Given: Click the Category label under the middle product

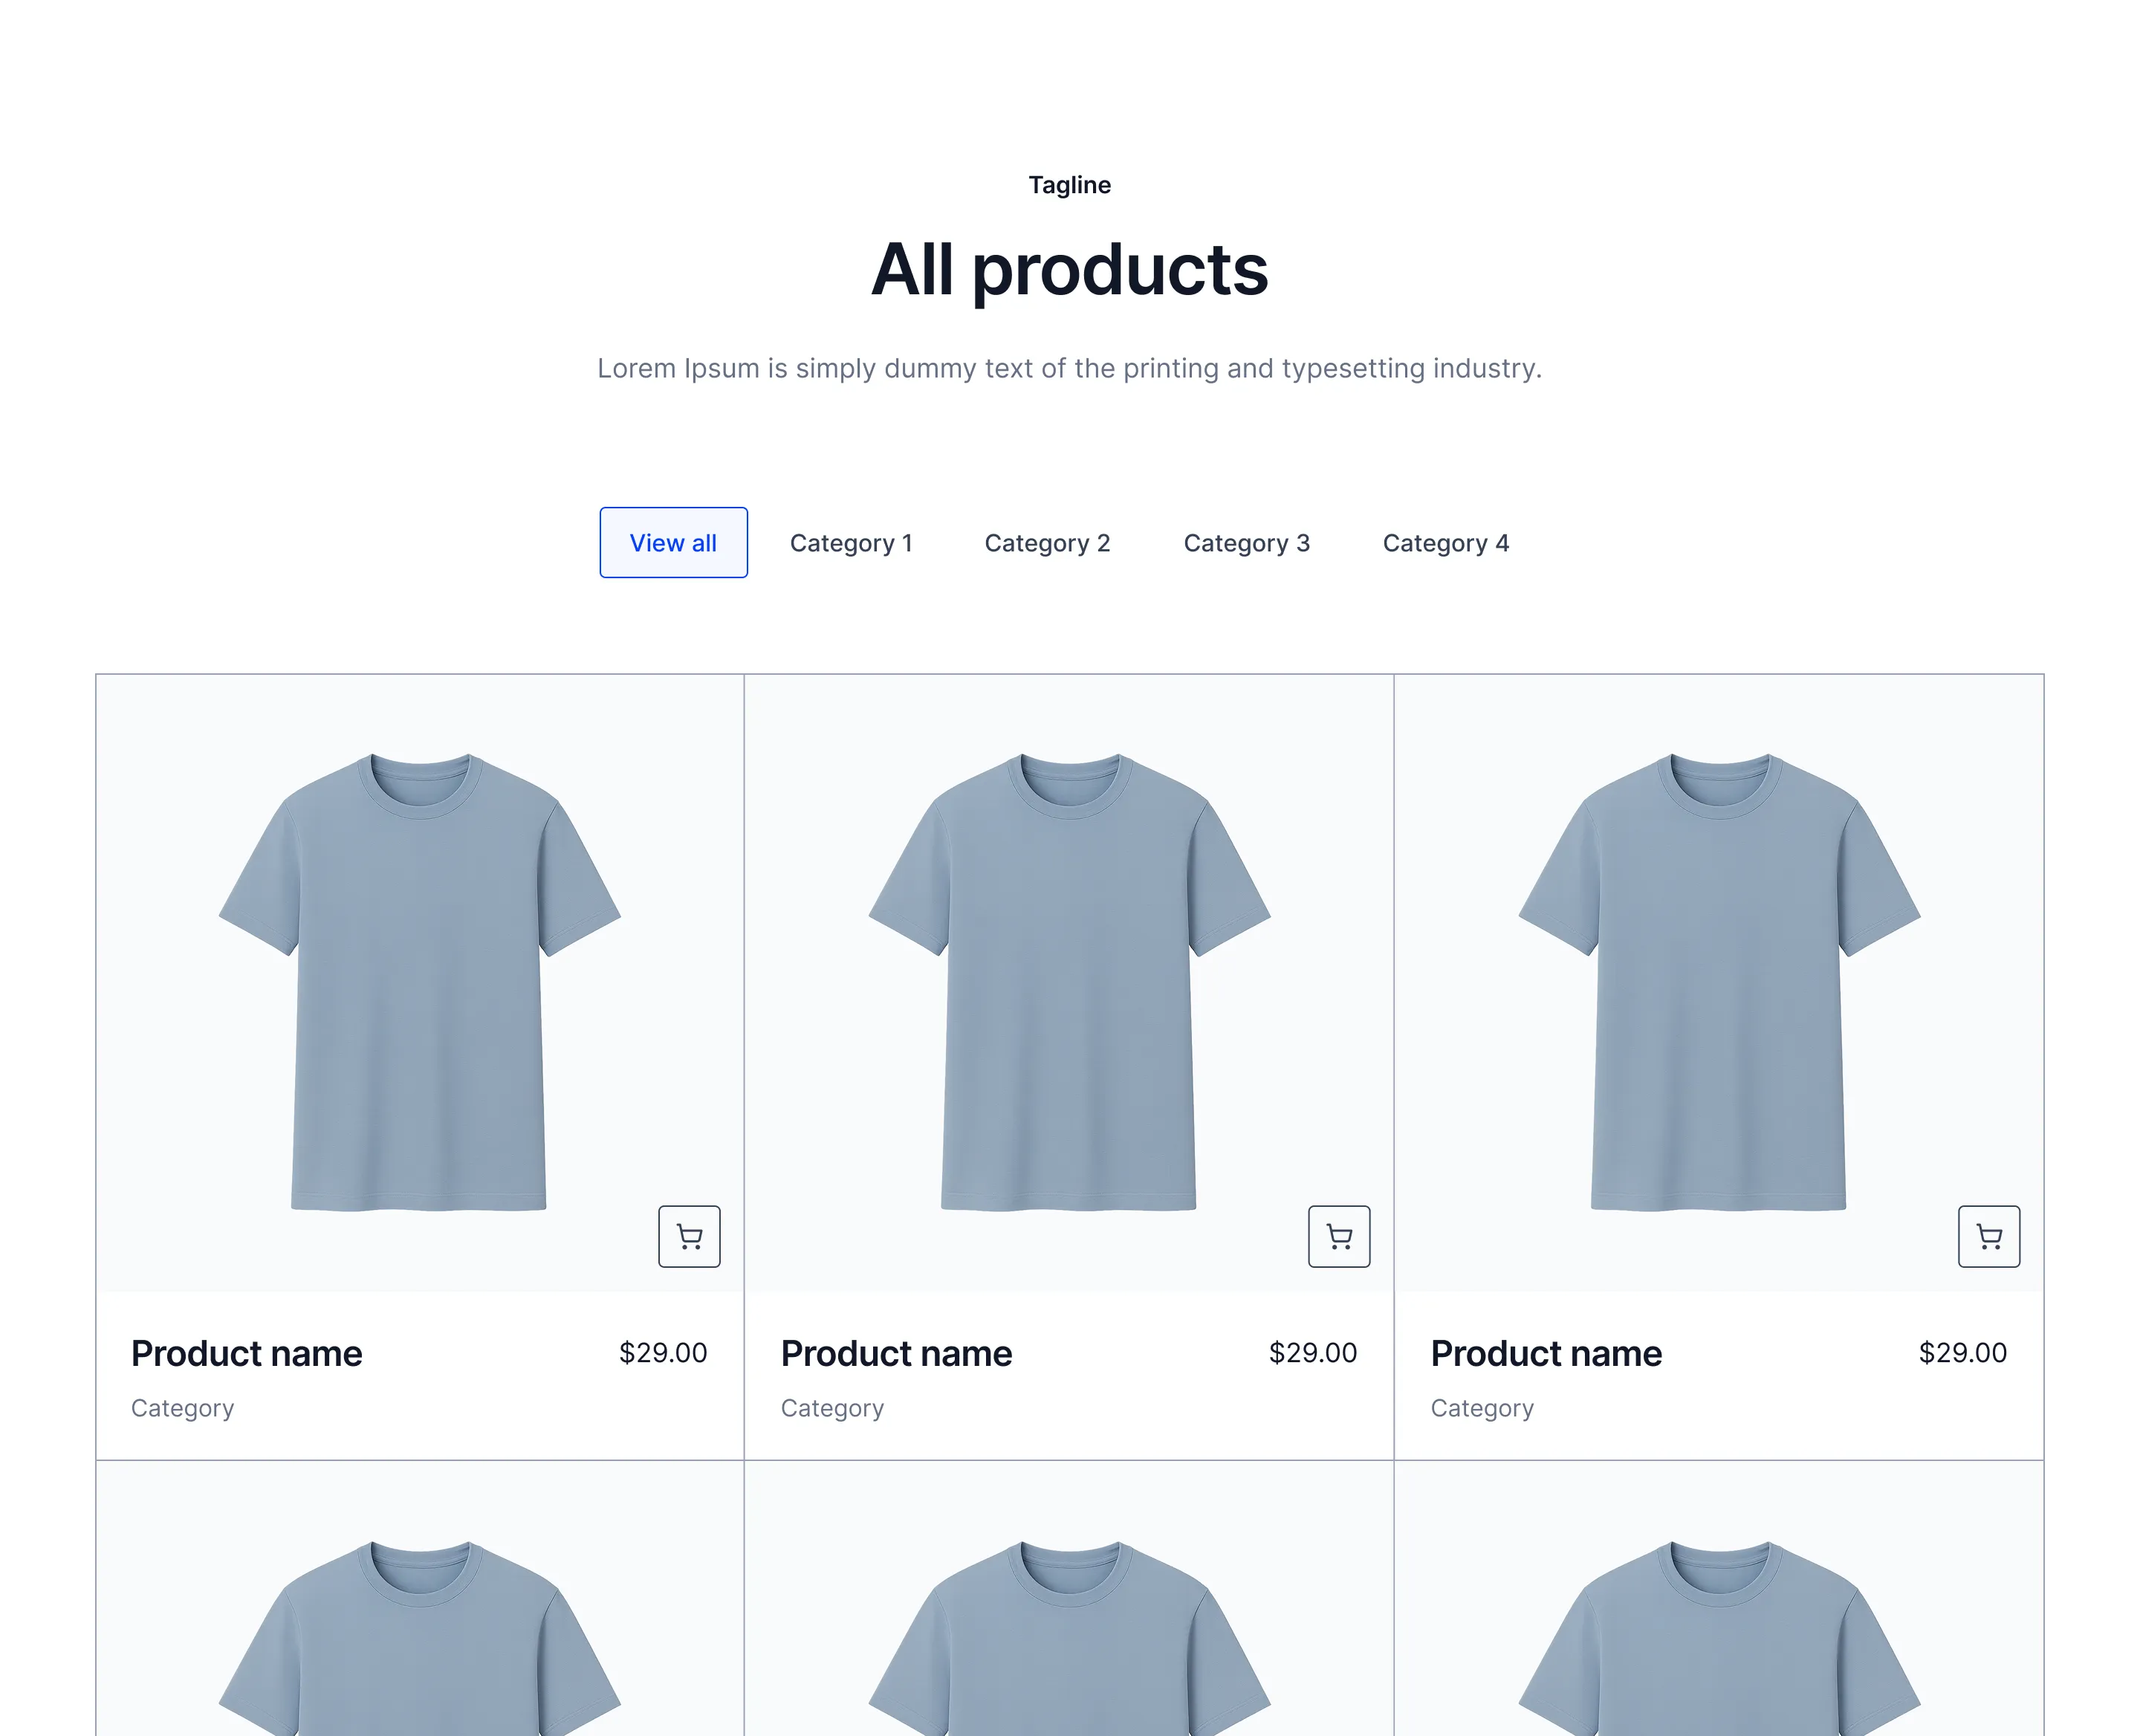Looking at the screenshot, I should [x=832, y=1408].
